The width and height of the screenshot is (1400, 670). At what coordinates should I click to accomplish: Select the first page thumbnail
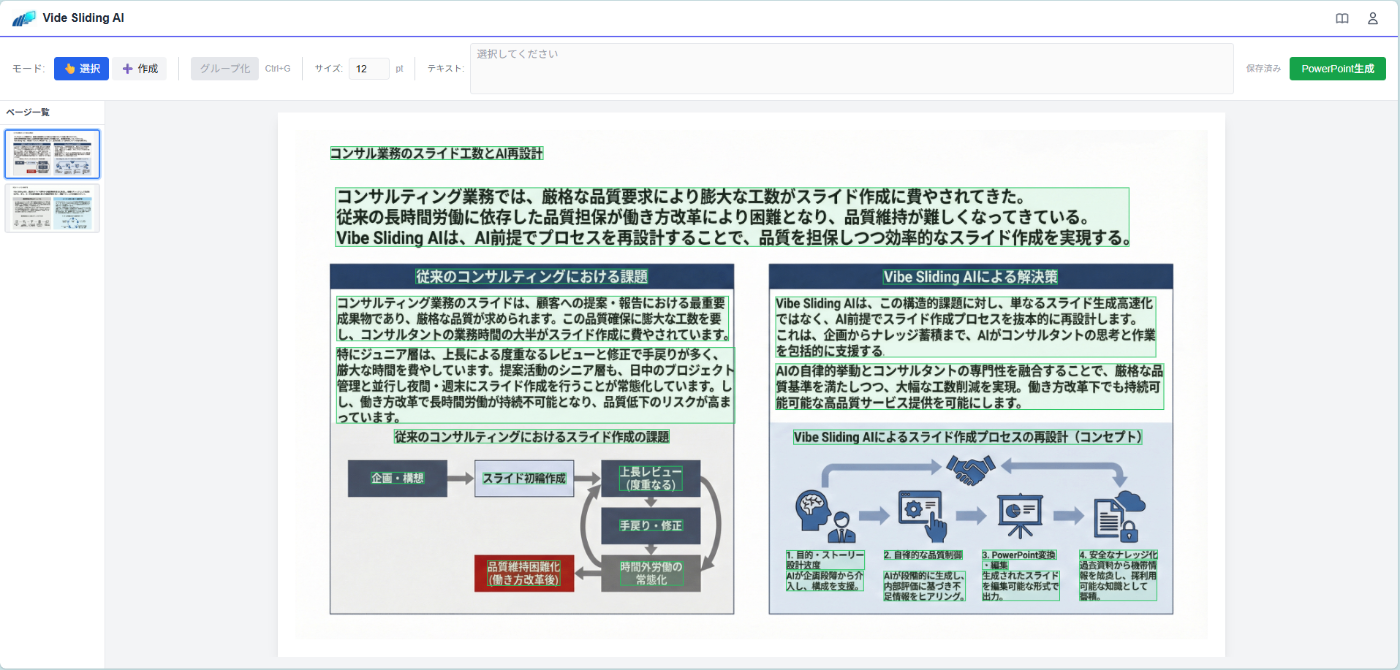point(52,154)
